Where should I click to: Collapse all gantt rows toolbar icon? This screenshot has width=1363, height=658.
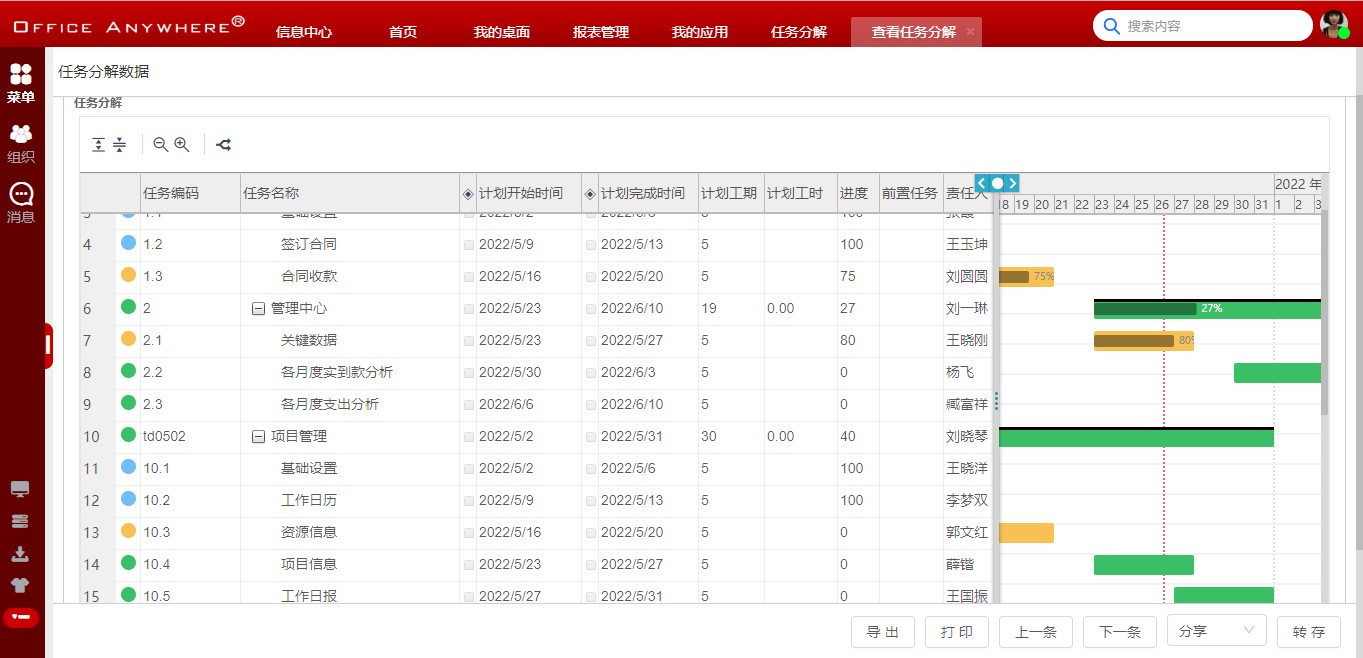point(120,145)
